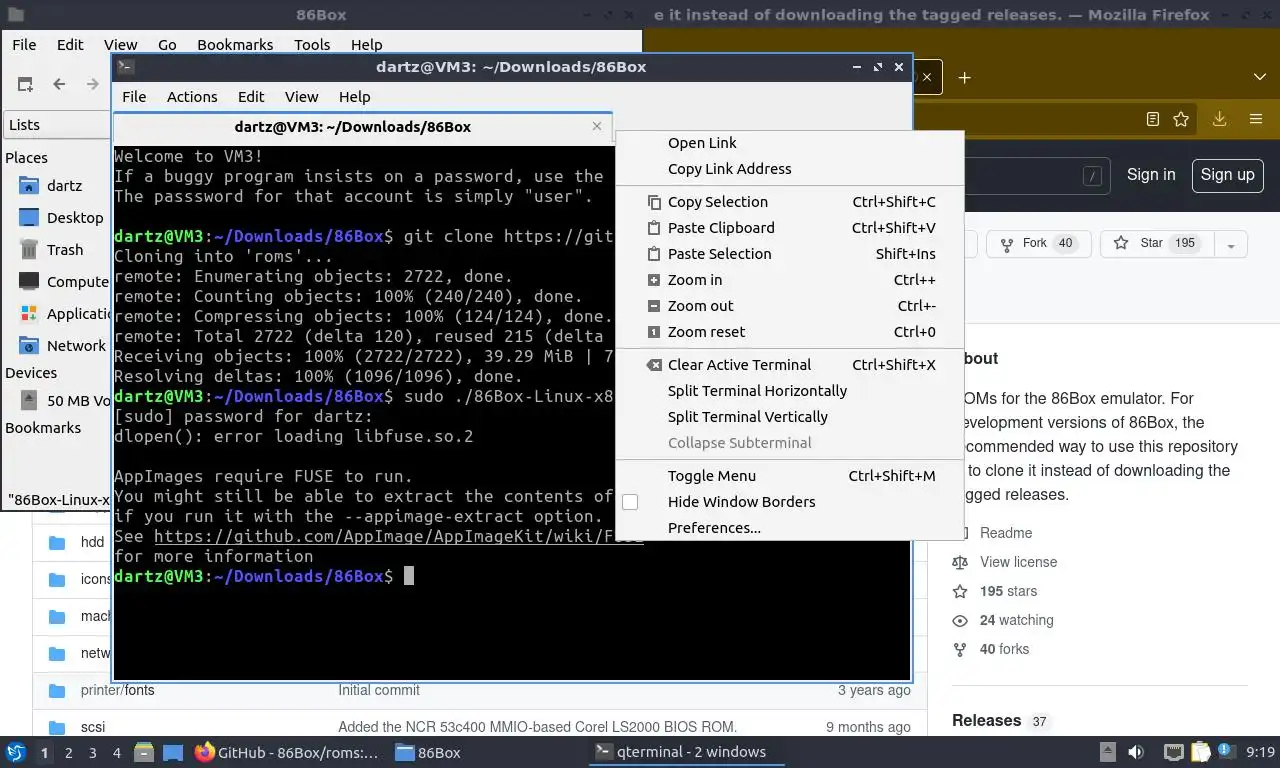Open Preferences... from context menu

[790, 528]
